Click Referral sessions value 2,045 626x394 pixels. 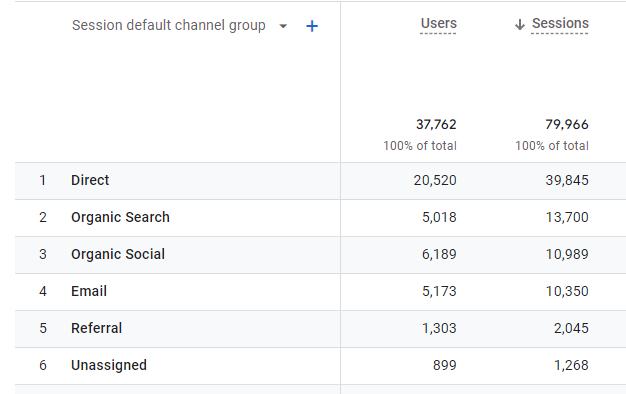[571, 329]
